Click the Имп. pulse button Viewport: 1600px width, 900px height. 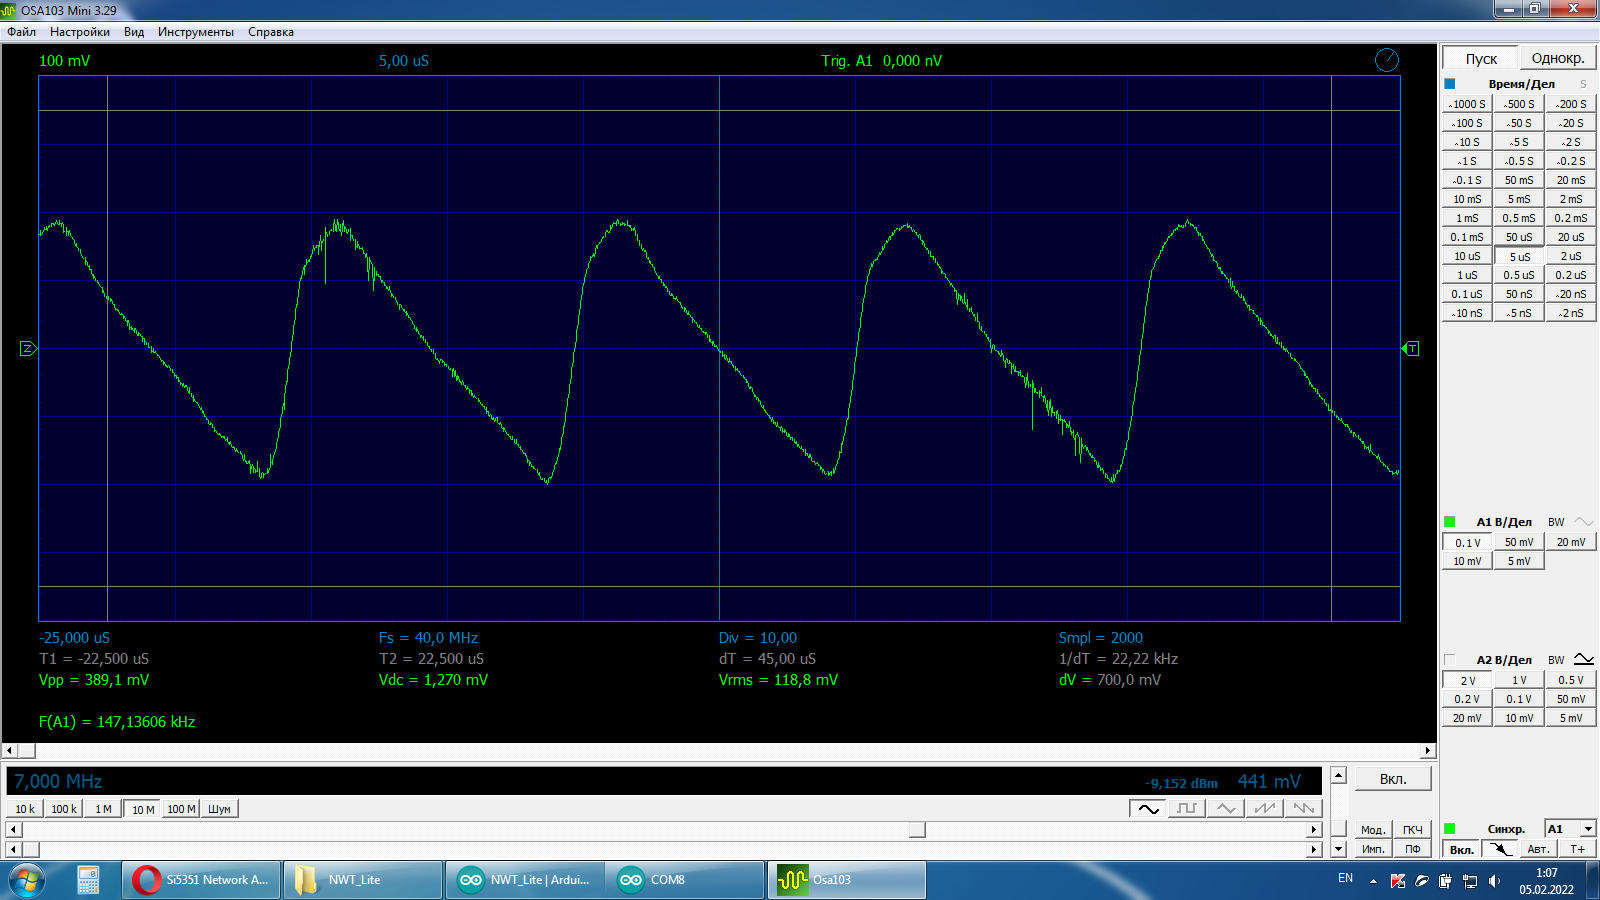[x=1373, y=849]
